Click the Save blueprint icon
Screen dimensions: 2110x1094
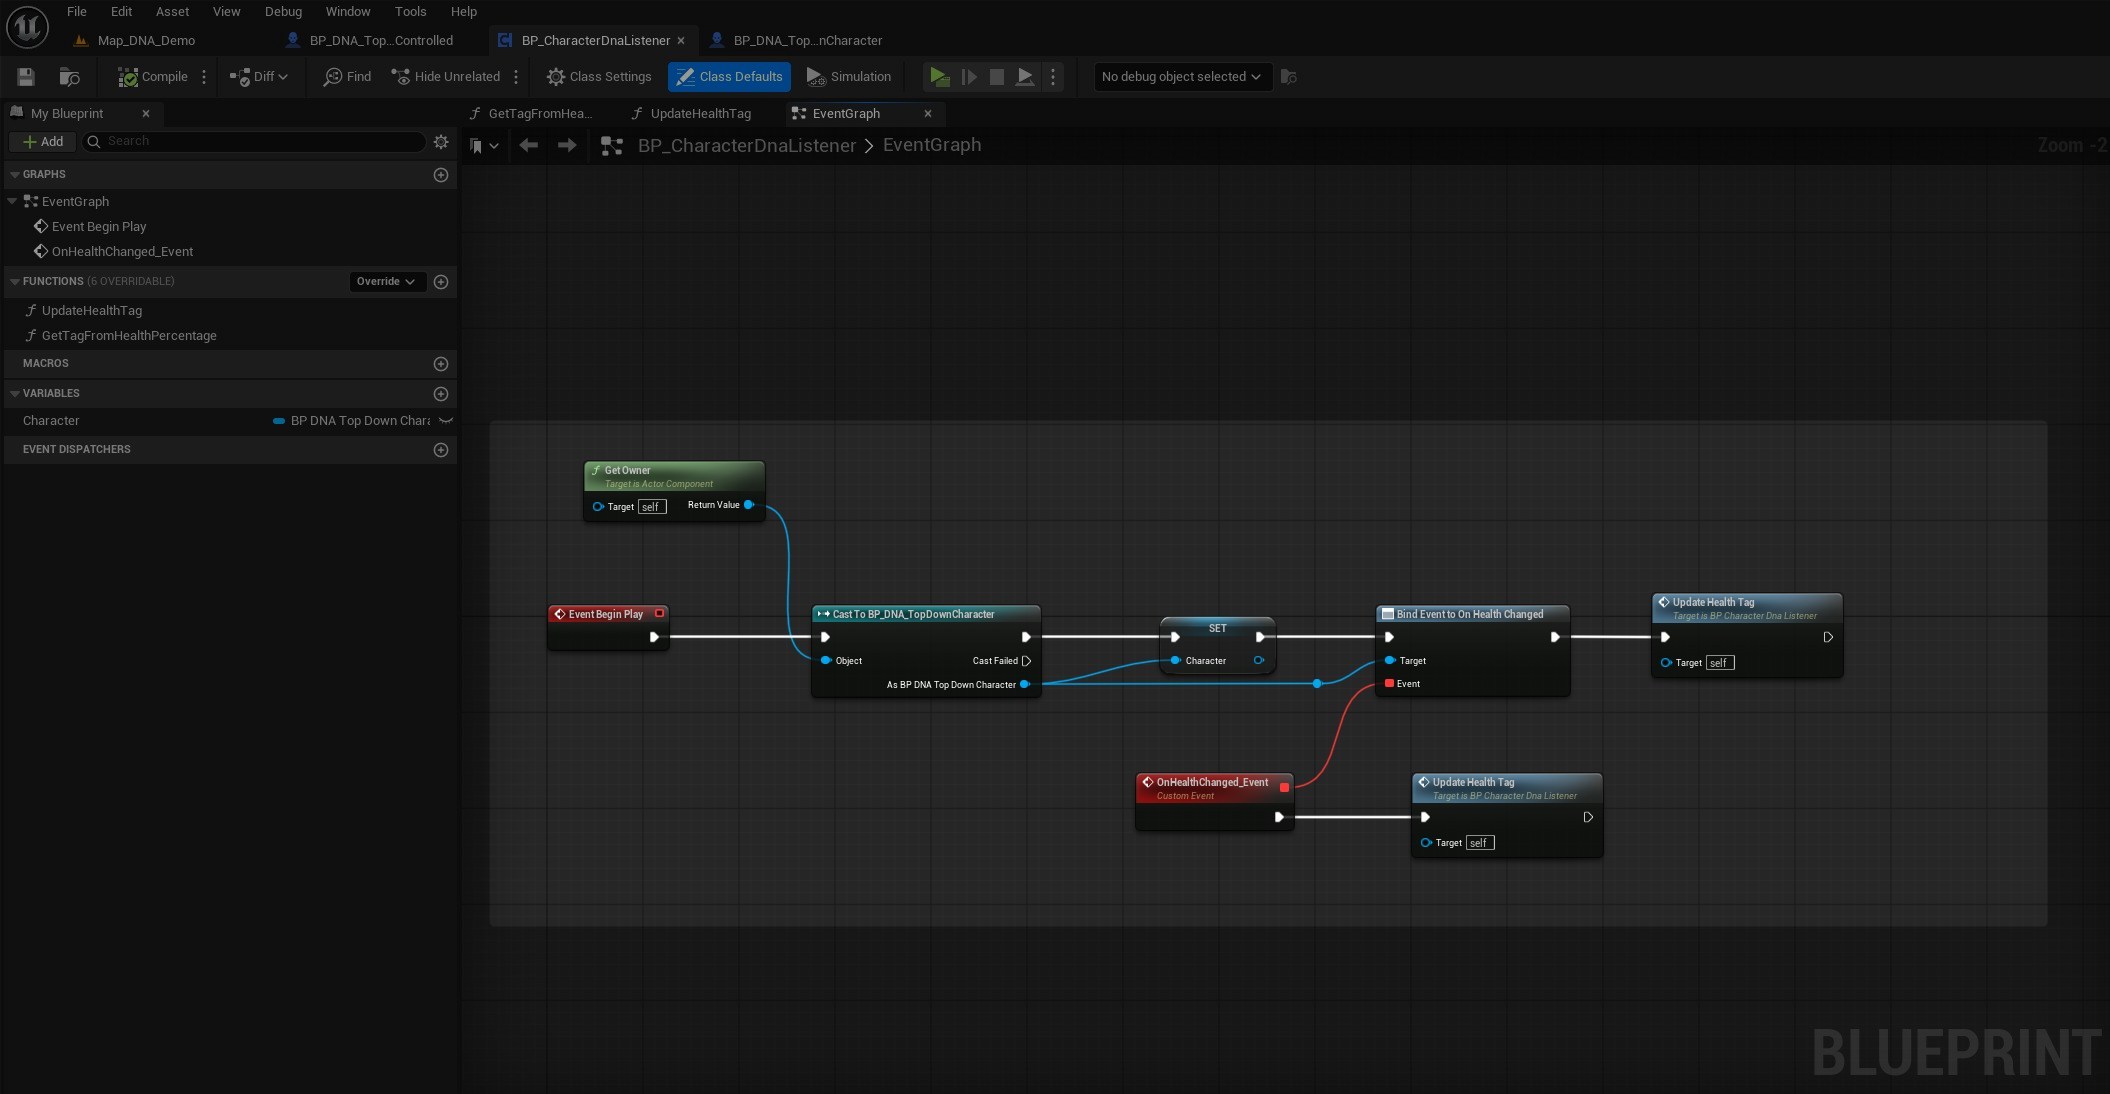(26, 77)
